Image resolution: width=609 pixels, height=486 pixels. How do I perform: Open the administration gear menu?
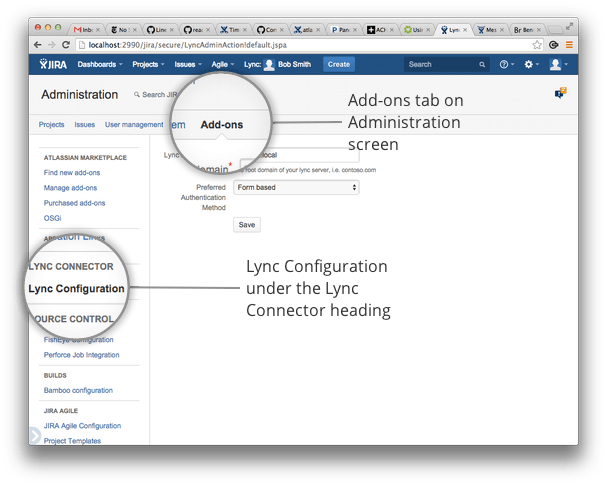pyautogui.click(x=531, y=64)
